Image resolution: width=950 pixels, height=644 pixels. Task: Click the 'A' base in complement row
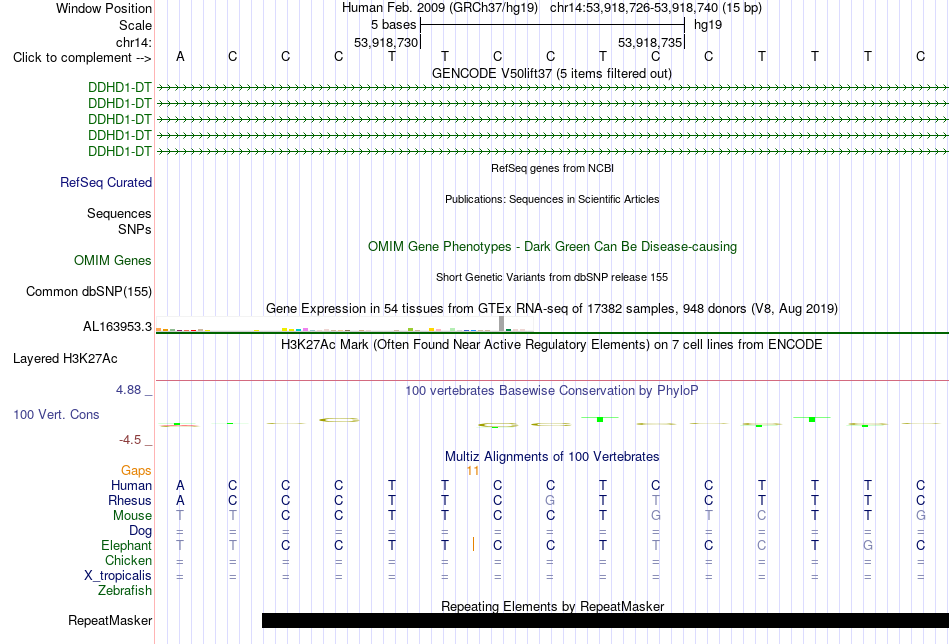click(180, 56)
